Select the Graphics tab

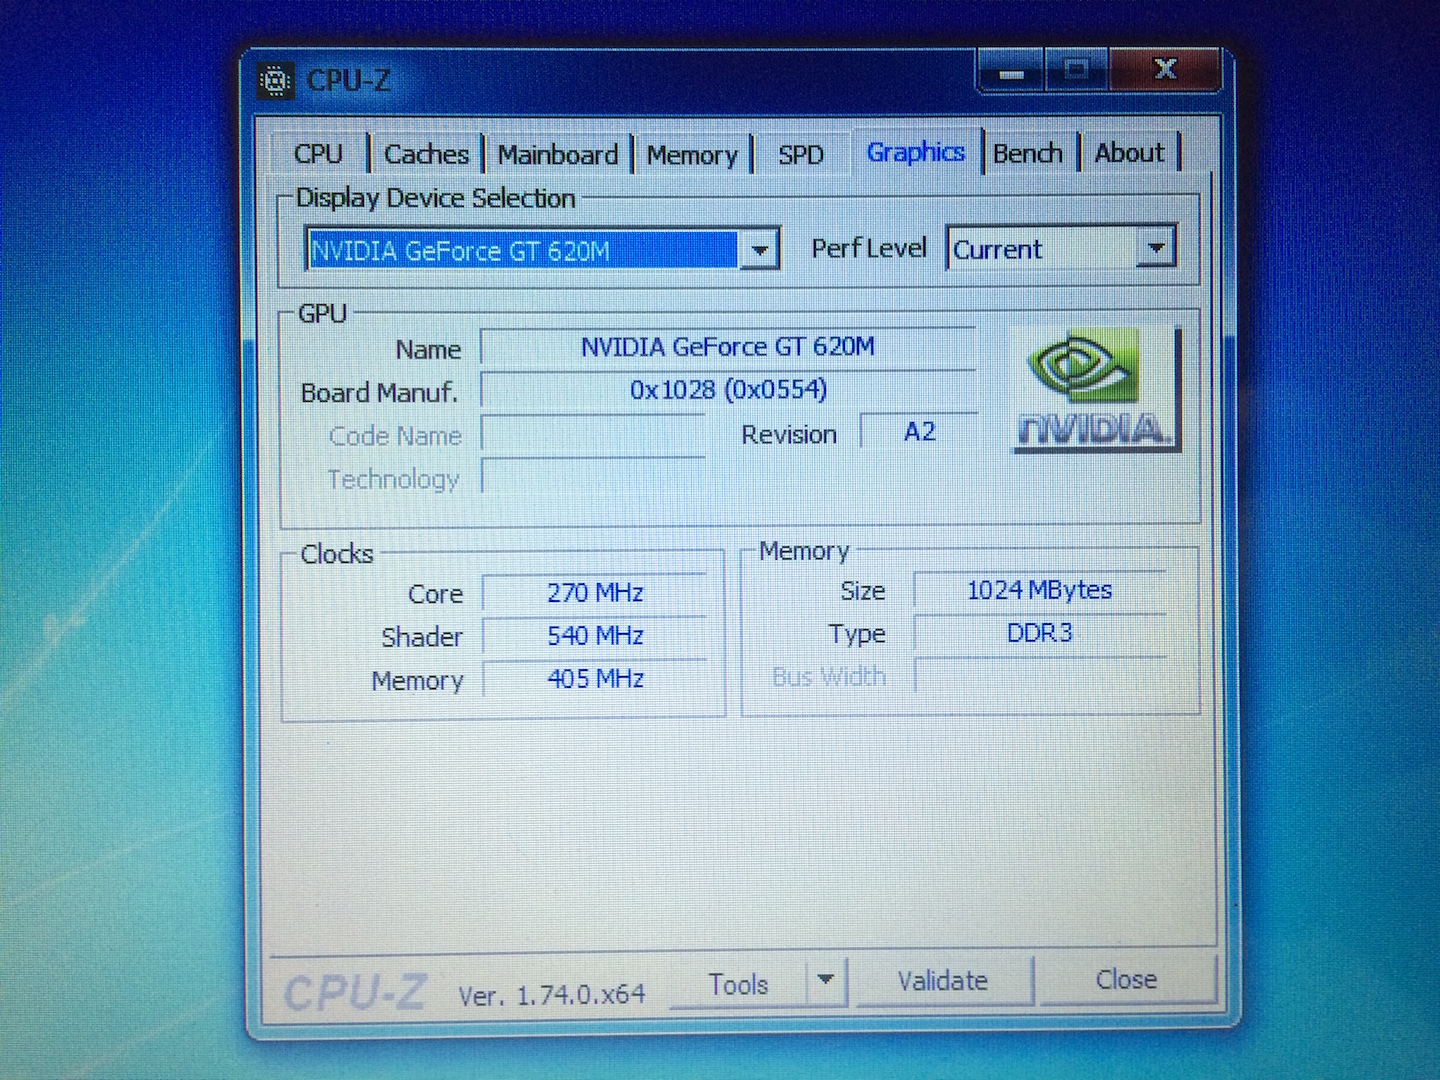pyautogui.click(x=916, y=152)
